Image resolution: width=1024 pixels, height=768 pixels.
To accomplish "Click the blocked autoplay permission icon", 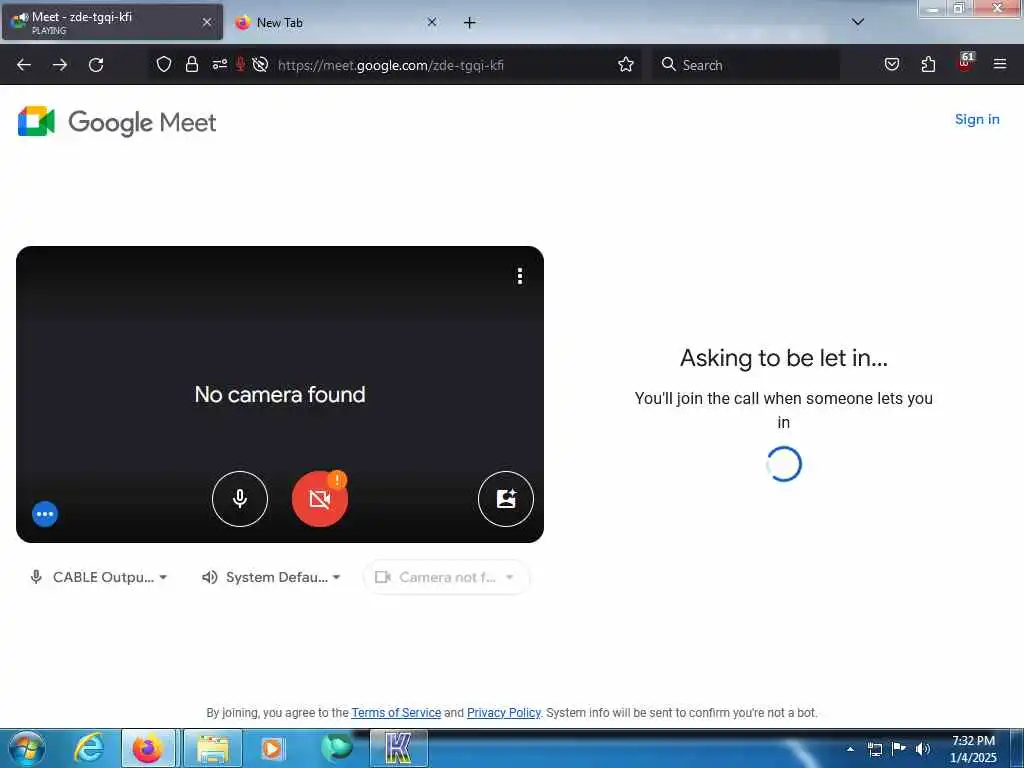I will coord(260,64).
